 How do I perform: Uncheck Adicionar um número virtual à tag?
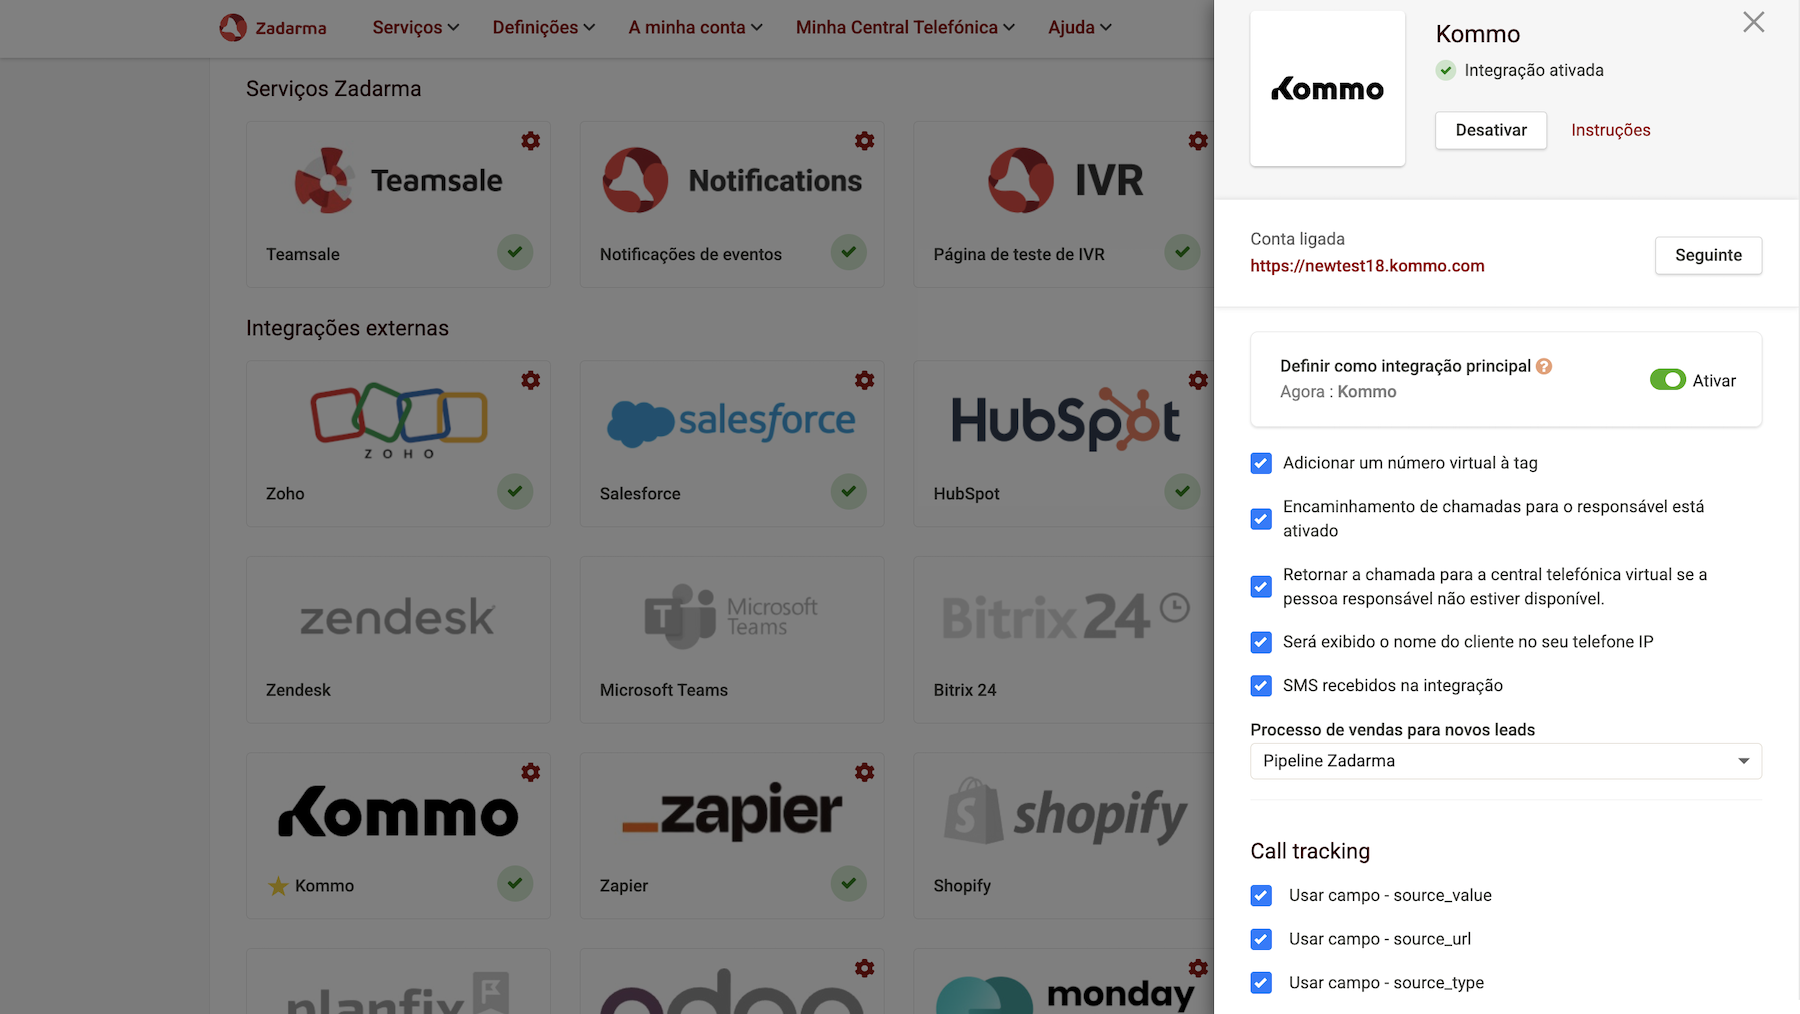pos(1261,463)
